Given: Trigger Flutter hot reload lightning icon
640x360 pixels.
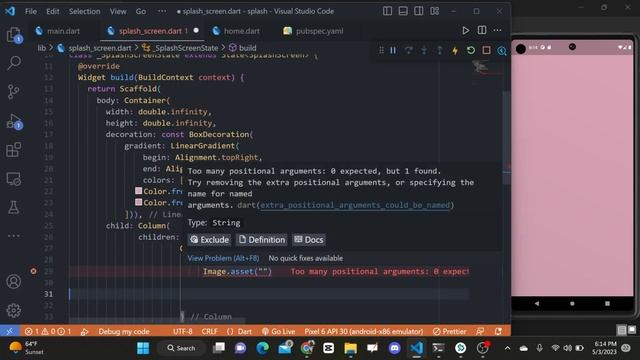Looking at the screenshot, I should click(455, 50).
